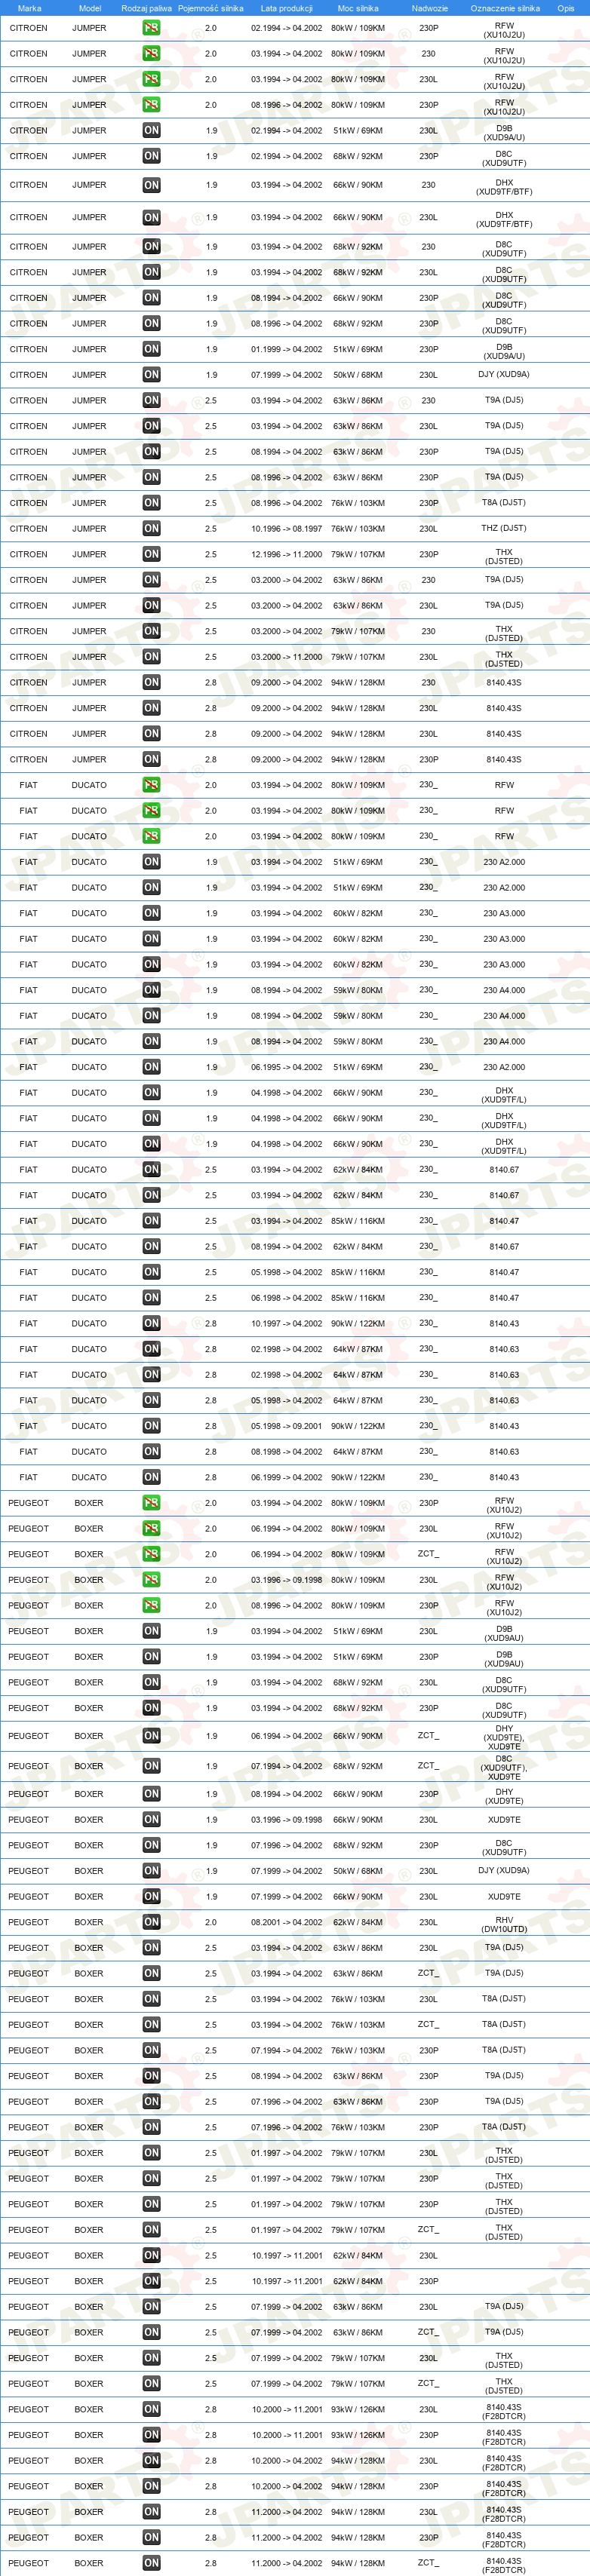The height and width of the screenshot is (2576, 590).
Task: Click date cell '10.1996 -> 08.1997'
Action: click(287, 529)
